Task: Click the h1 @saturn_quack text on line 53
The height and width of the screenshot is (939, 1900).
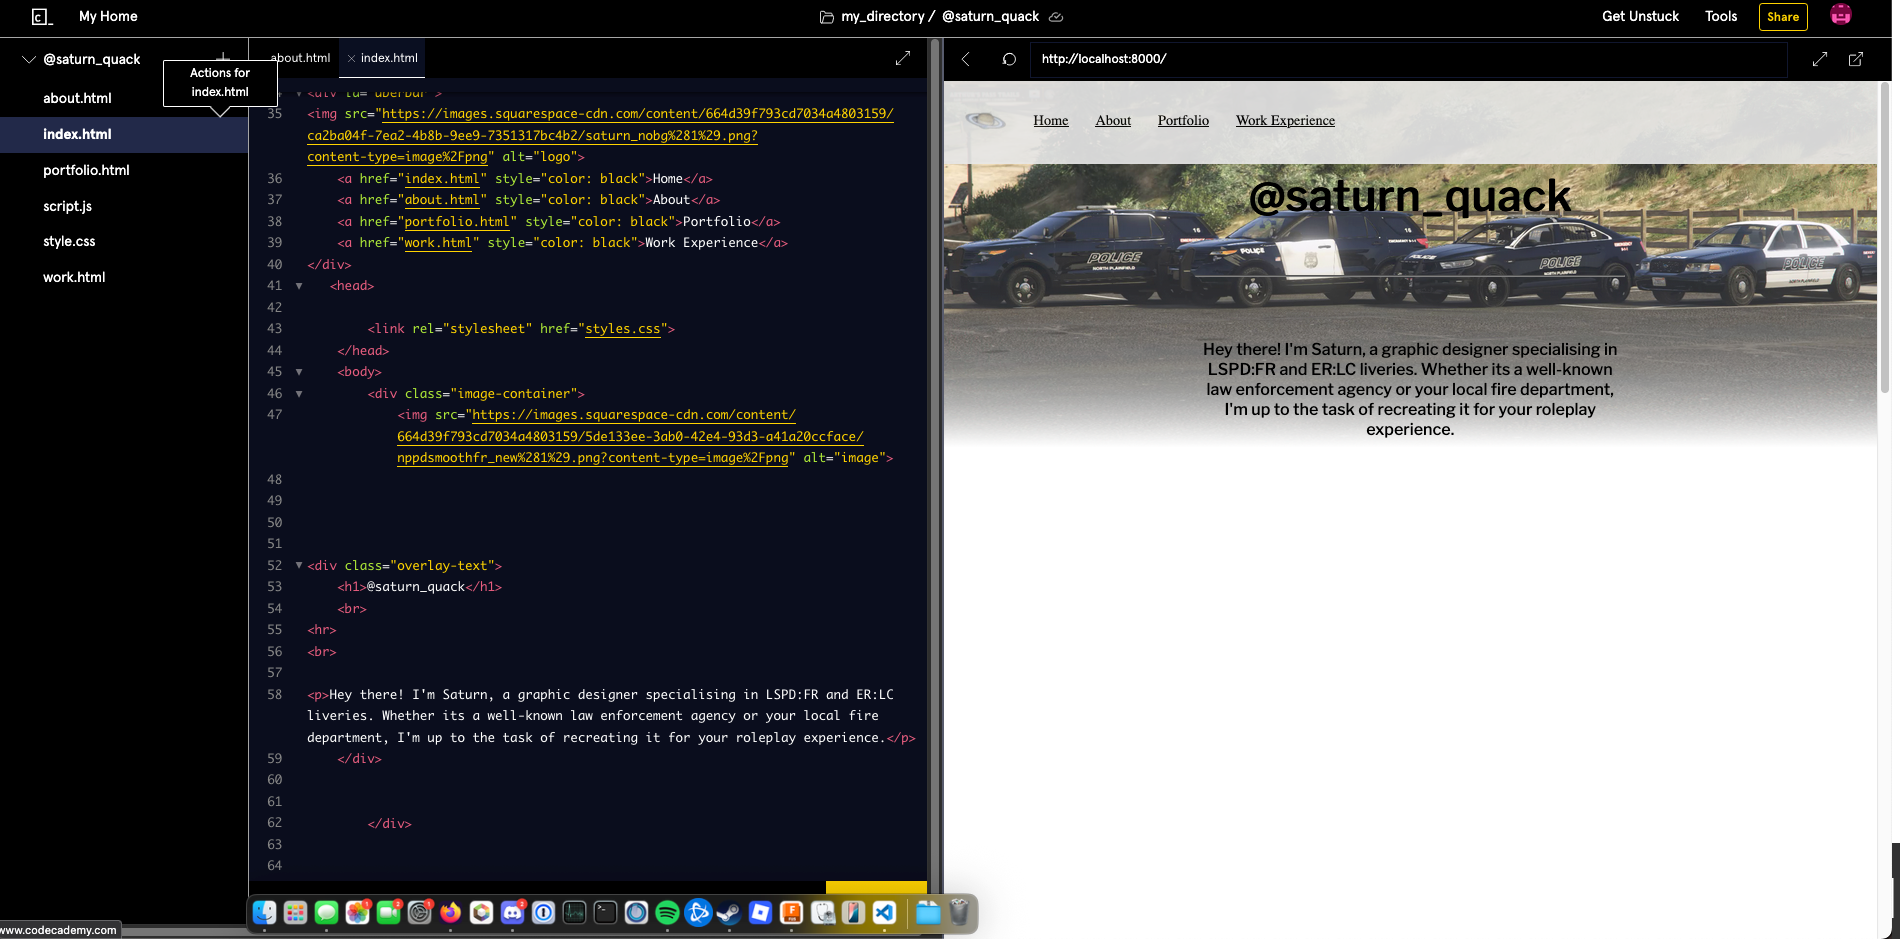Action: (415, 587)
